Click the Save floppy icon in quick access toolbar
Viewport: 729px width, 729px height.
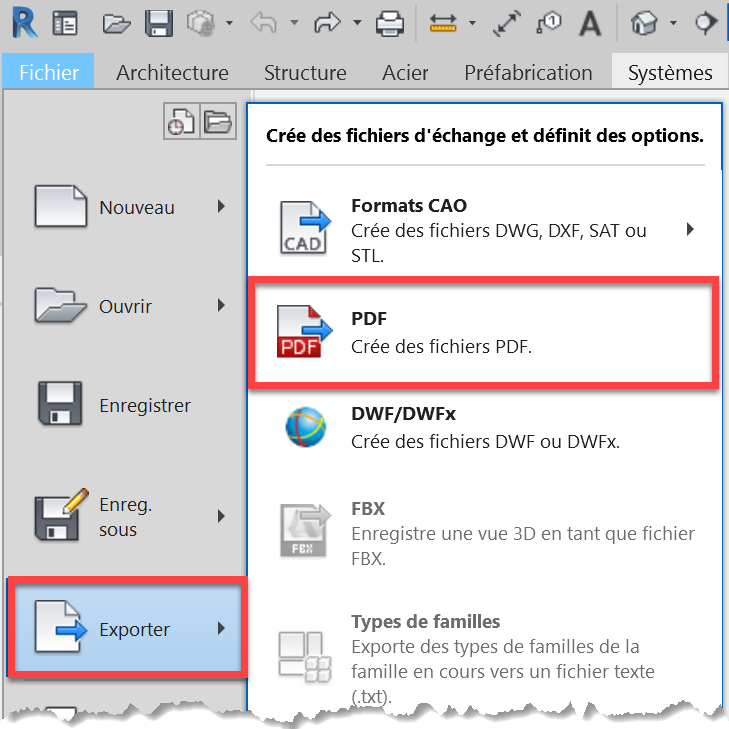coord(159,23)
